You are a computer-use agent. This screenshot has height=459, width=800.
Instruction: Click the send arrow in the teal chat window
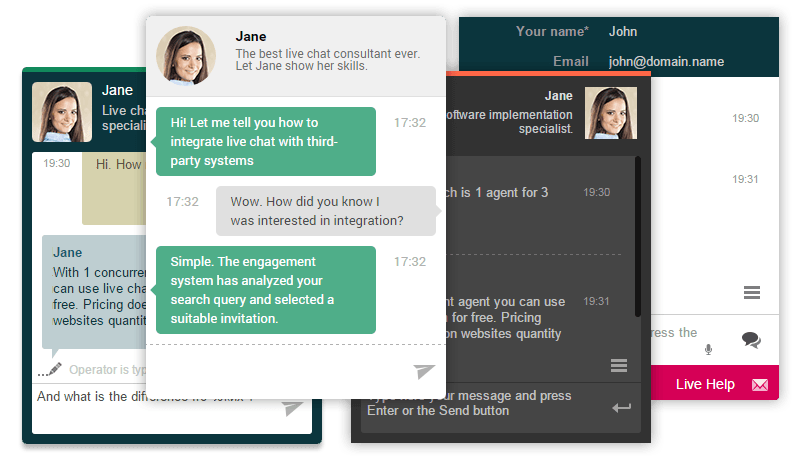point(292,408)
